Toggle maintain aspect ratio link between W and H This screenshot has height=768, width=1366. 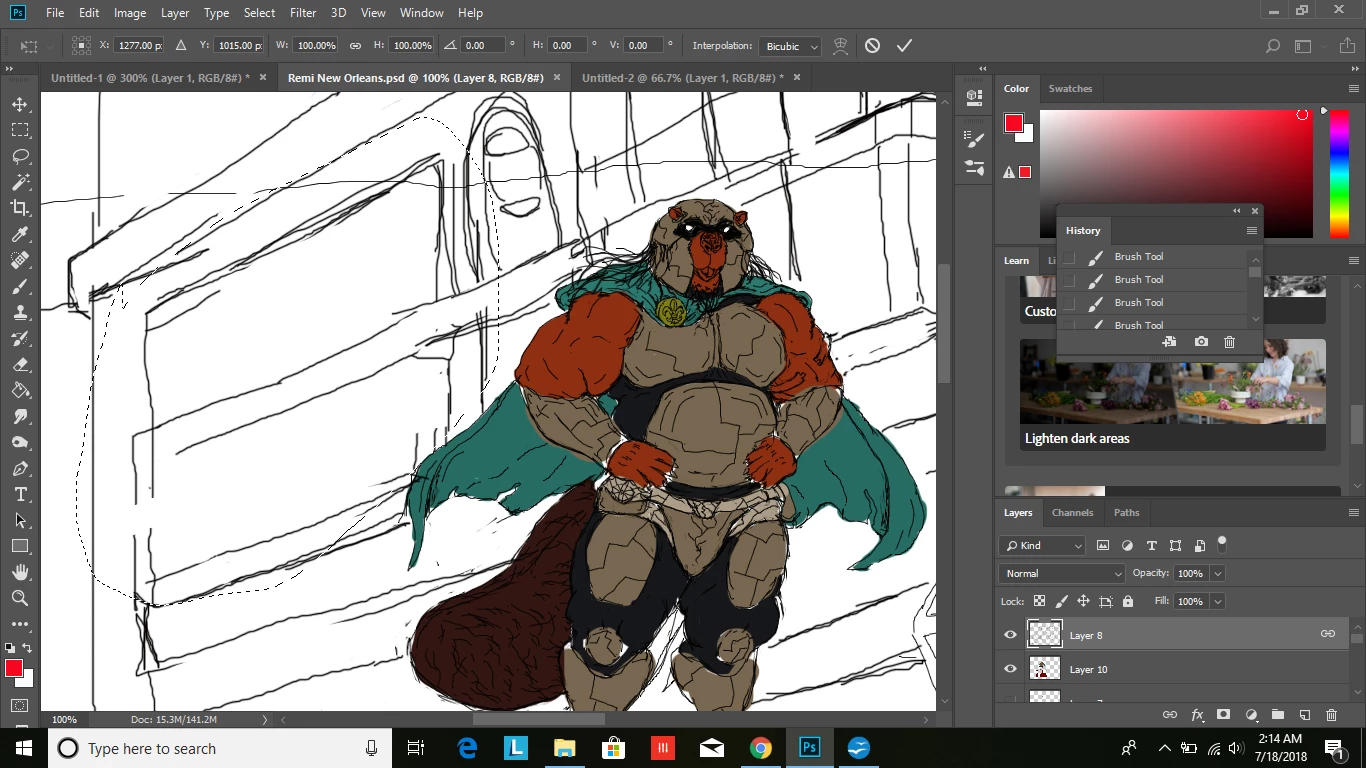pos(356,46)
